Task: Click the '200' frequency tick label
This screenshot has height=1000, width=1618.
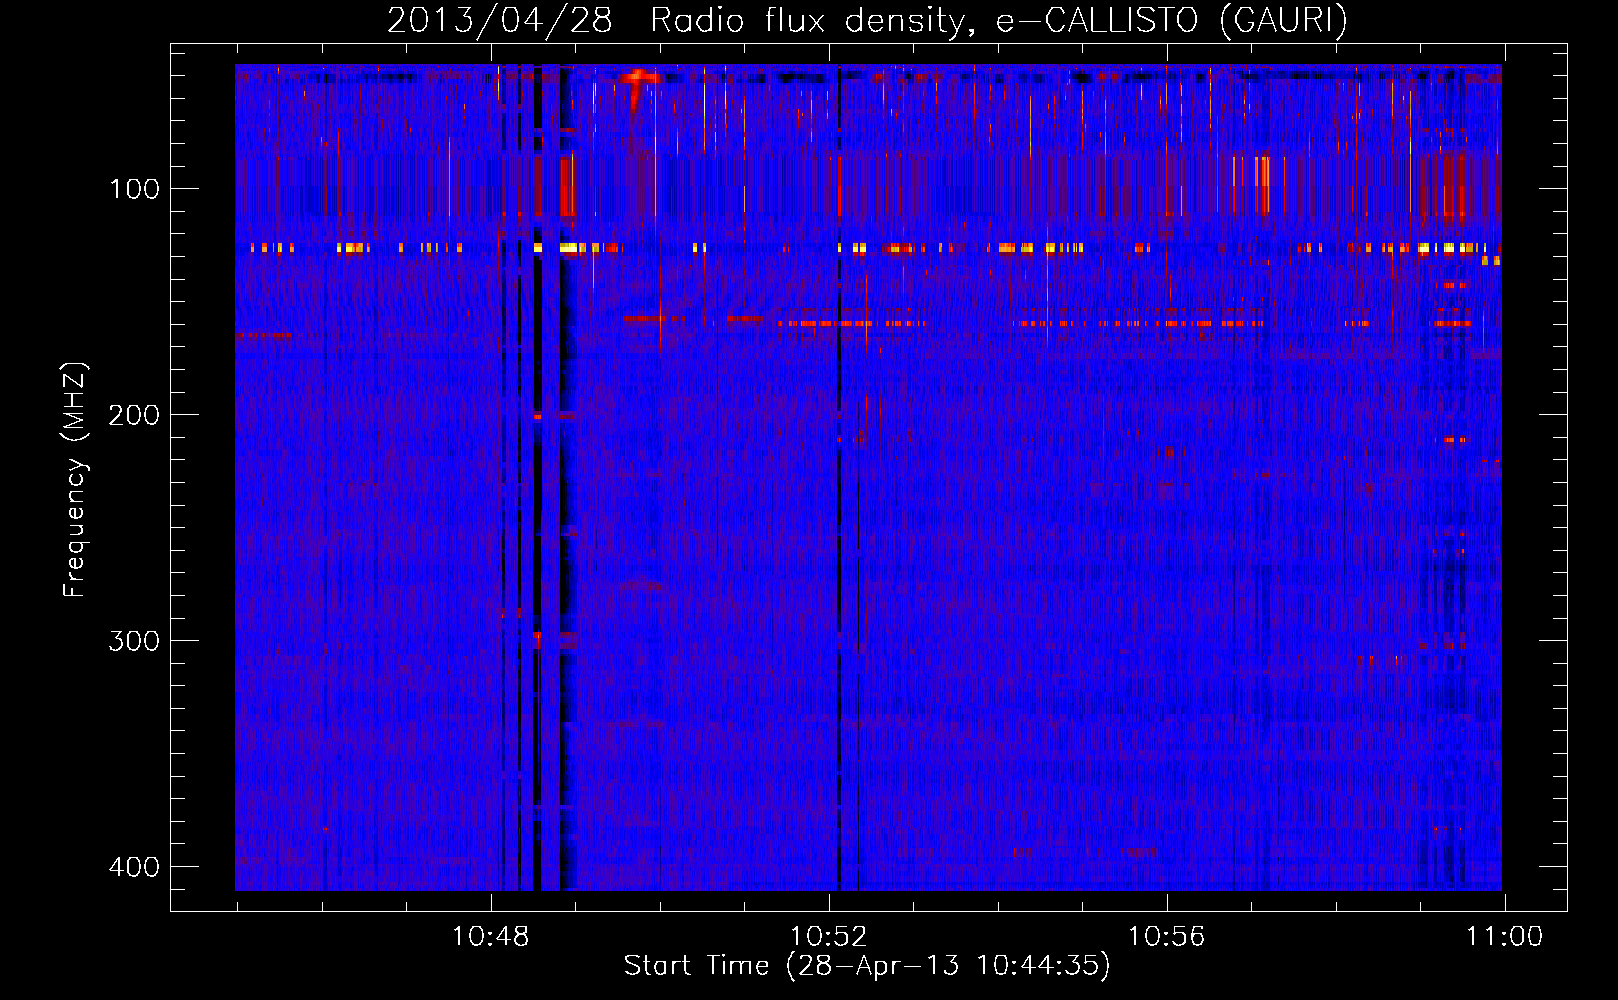Action: coord(134,415)
